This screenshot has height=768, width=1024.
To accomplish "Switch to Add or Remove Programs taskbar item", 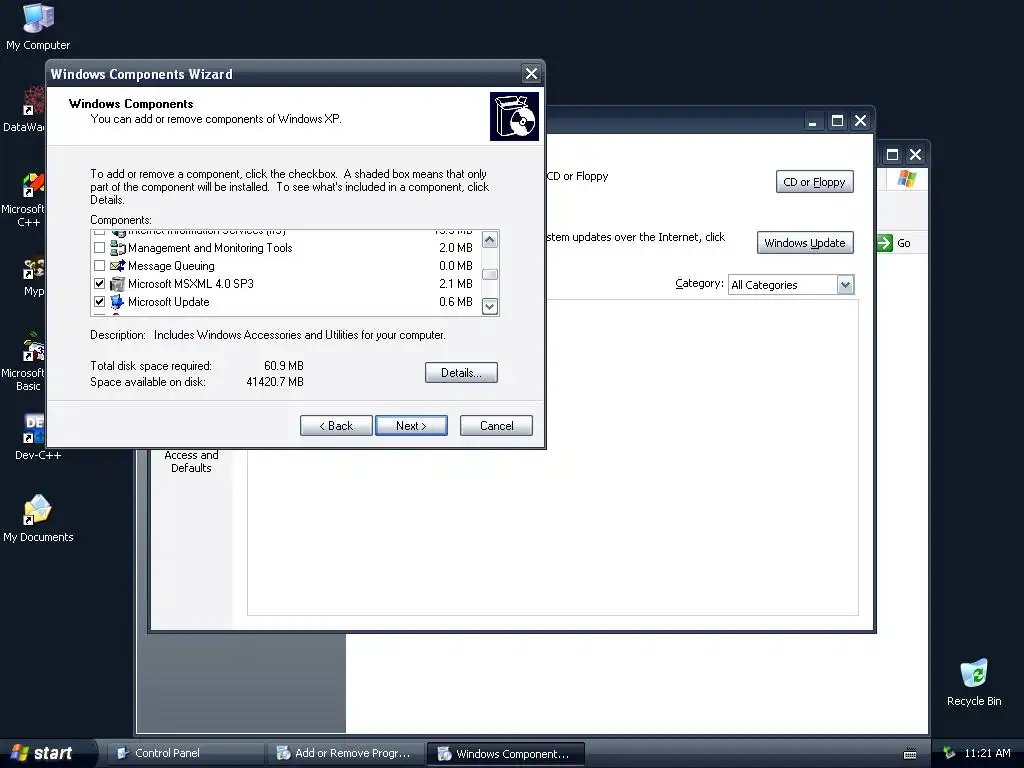I will (x=345, y=753).
